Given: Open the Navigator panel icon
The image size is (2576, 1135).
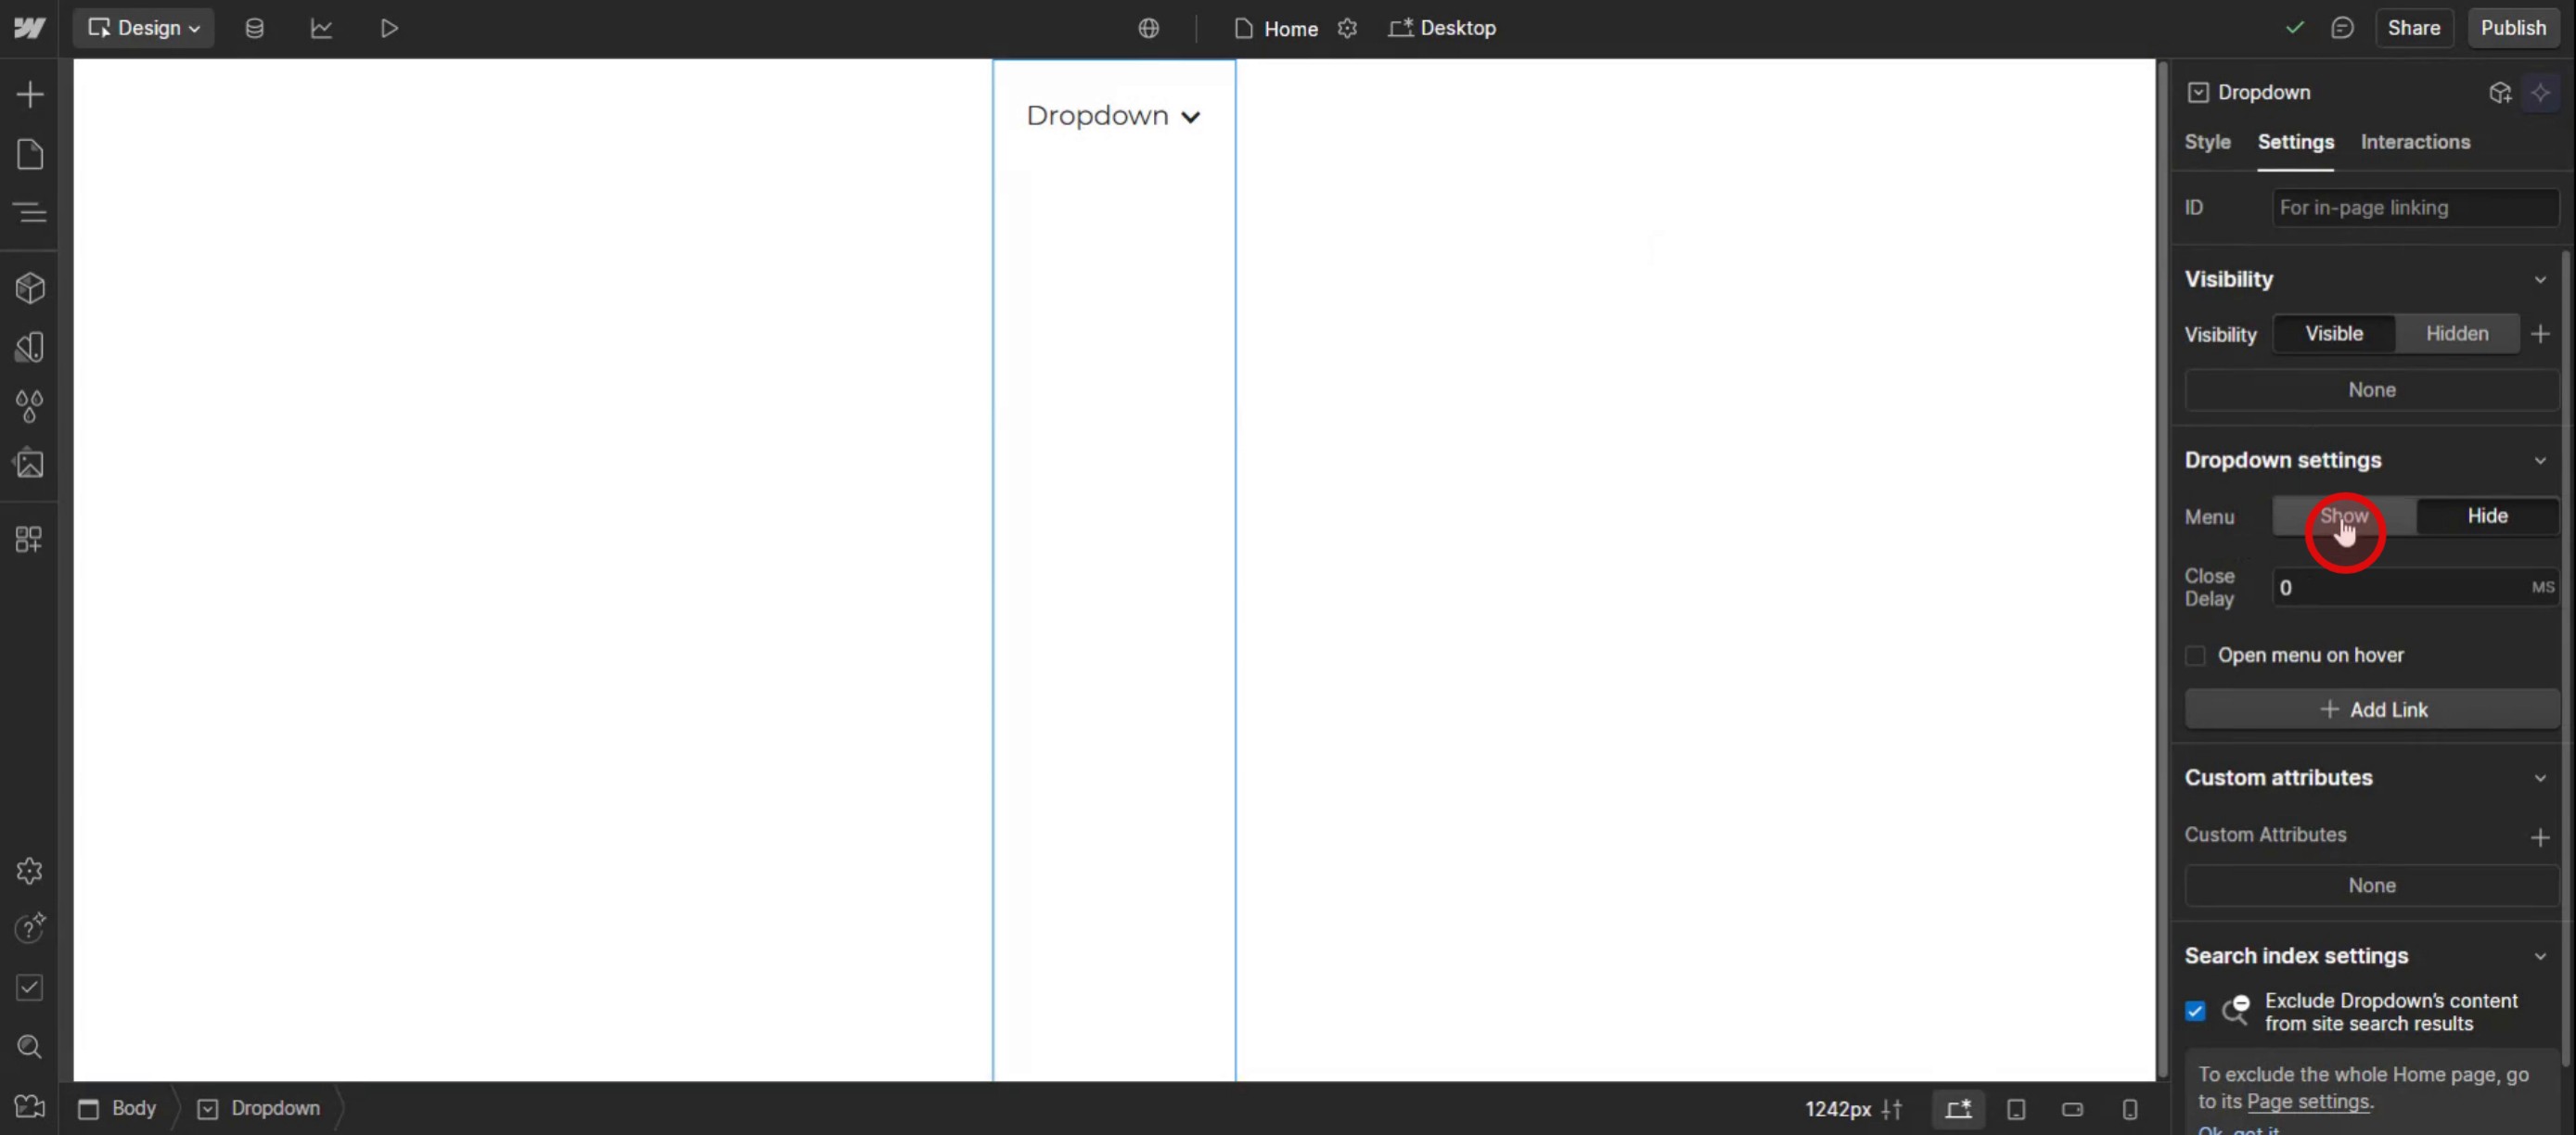Looking at the screenshot, I should [x=30, y=212].
